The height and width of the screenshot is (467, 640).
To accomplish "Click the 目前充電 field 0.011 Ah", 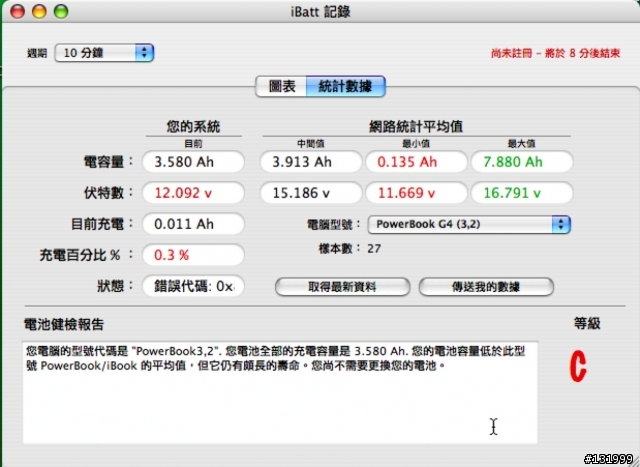I will (x=193, y=224).
